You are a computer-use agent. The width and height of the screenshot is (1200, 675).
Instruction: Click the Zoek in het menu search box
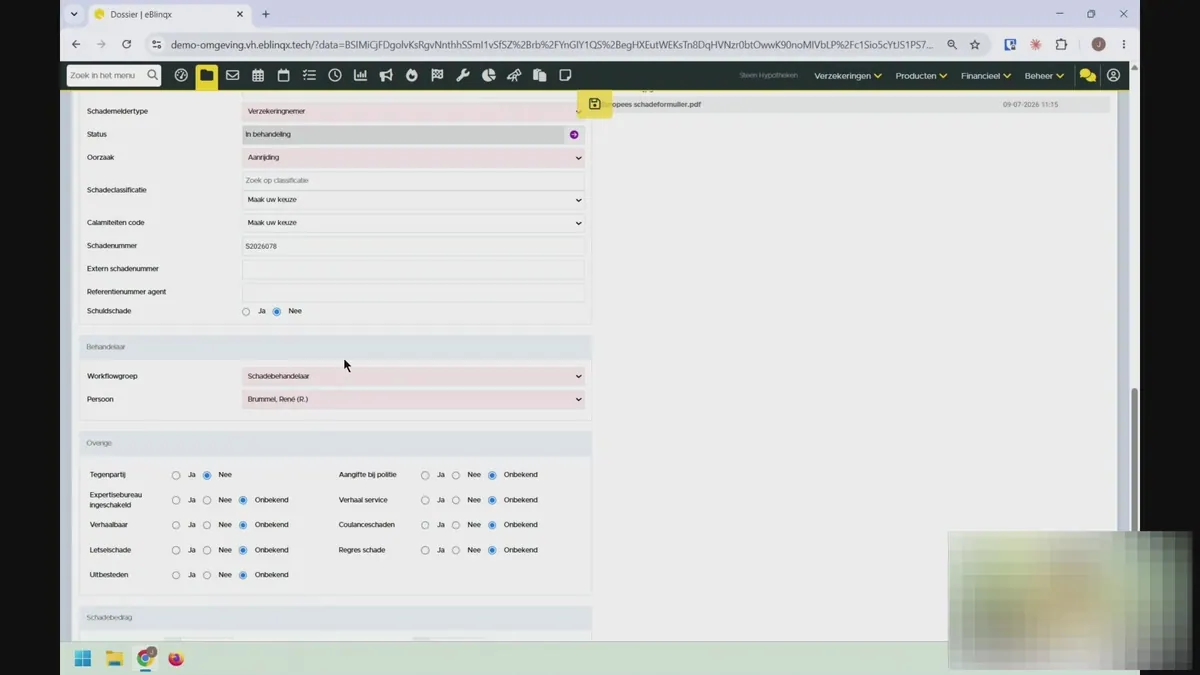pyautogui.click(x=114, y=75)
